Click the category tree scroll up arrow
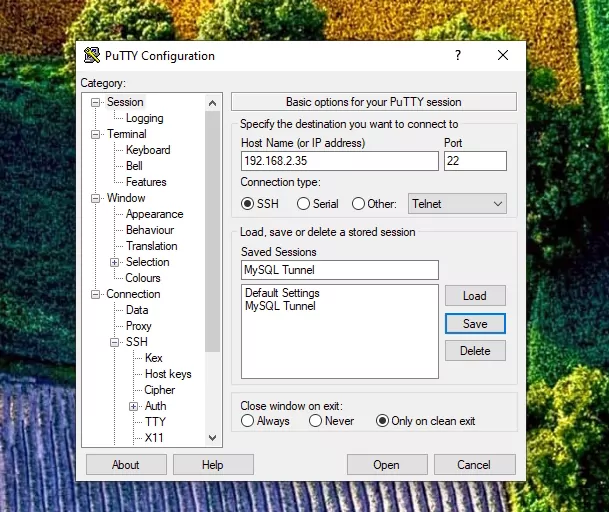This screenshot has height=512, width=609. pyautogui.click(x=212, y=103)
